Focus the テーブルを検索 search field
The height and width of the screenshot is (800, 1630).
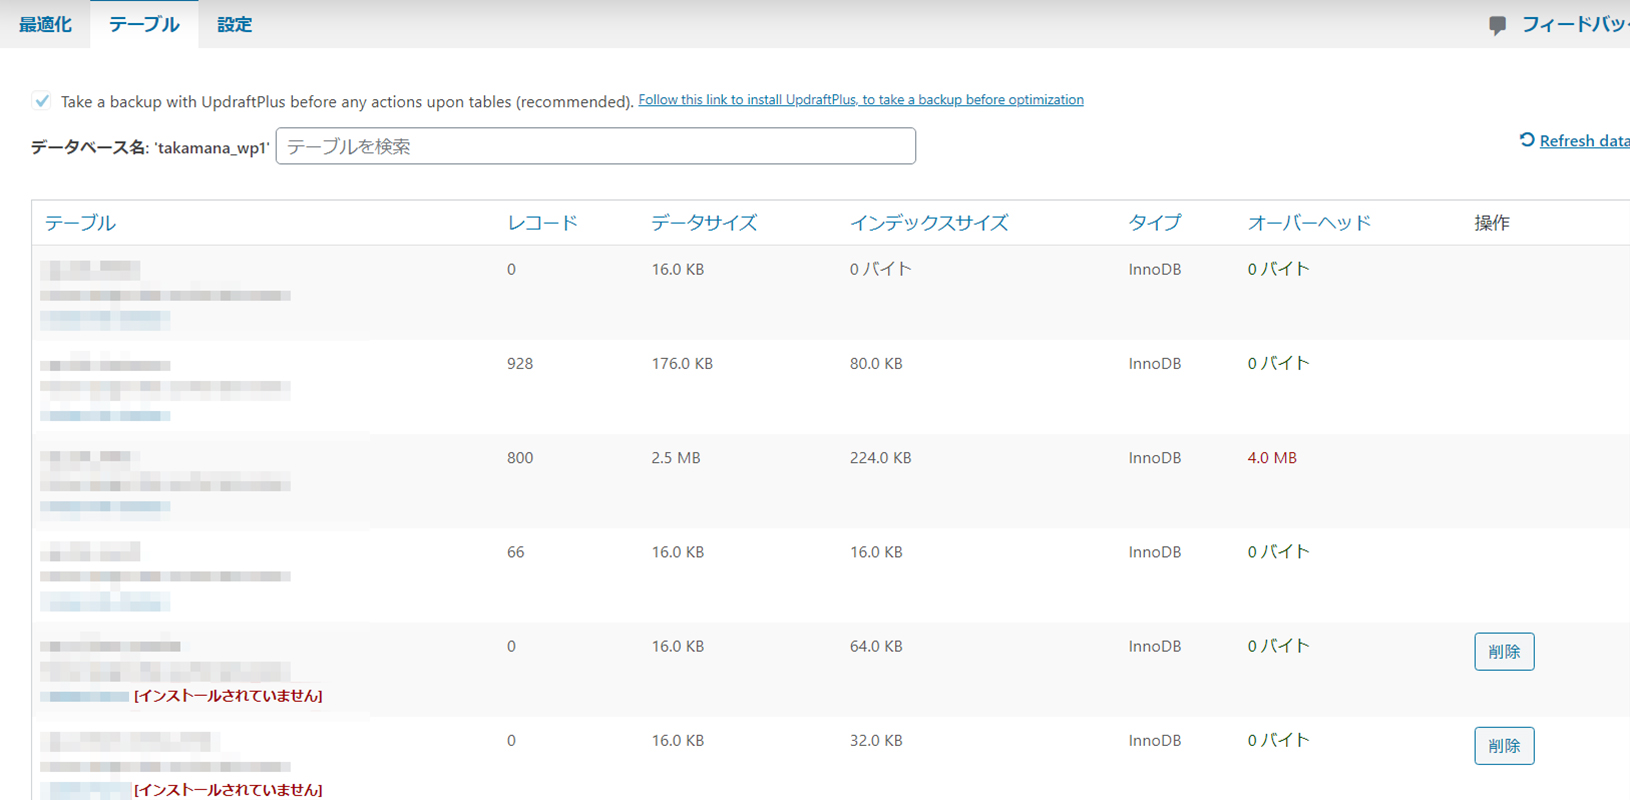coord(595,146)
